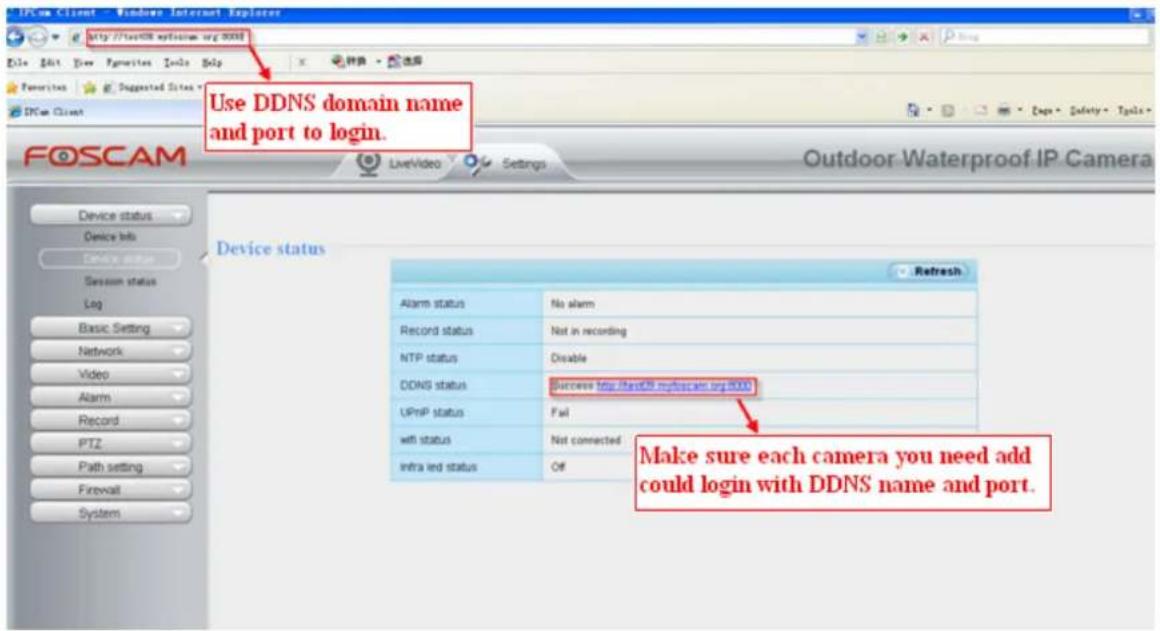Viewport: 1160px width, 631px height.
Task: Click the page icon left of URL
Action: [x=75, y=36]
